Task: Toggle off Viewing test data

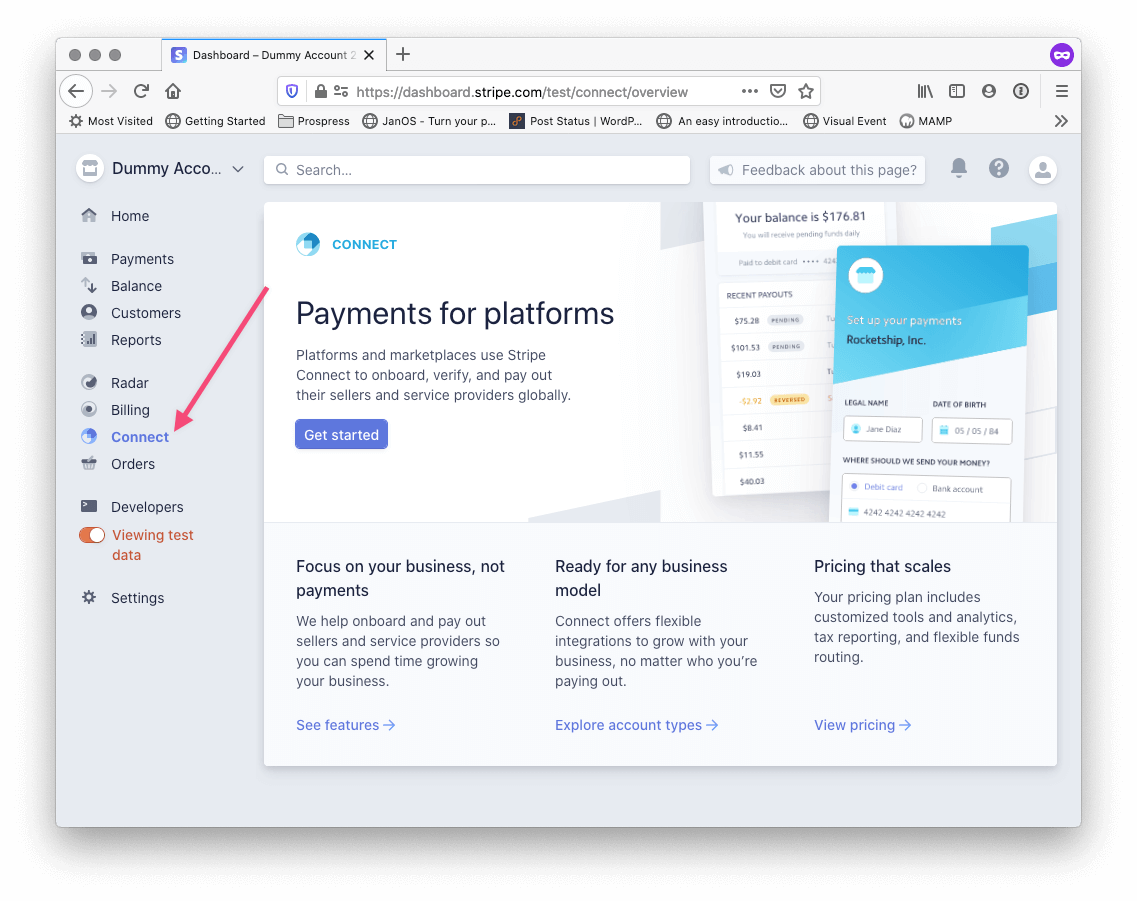Action: pyautogui.click(x=91, y=534)
